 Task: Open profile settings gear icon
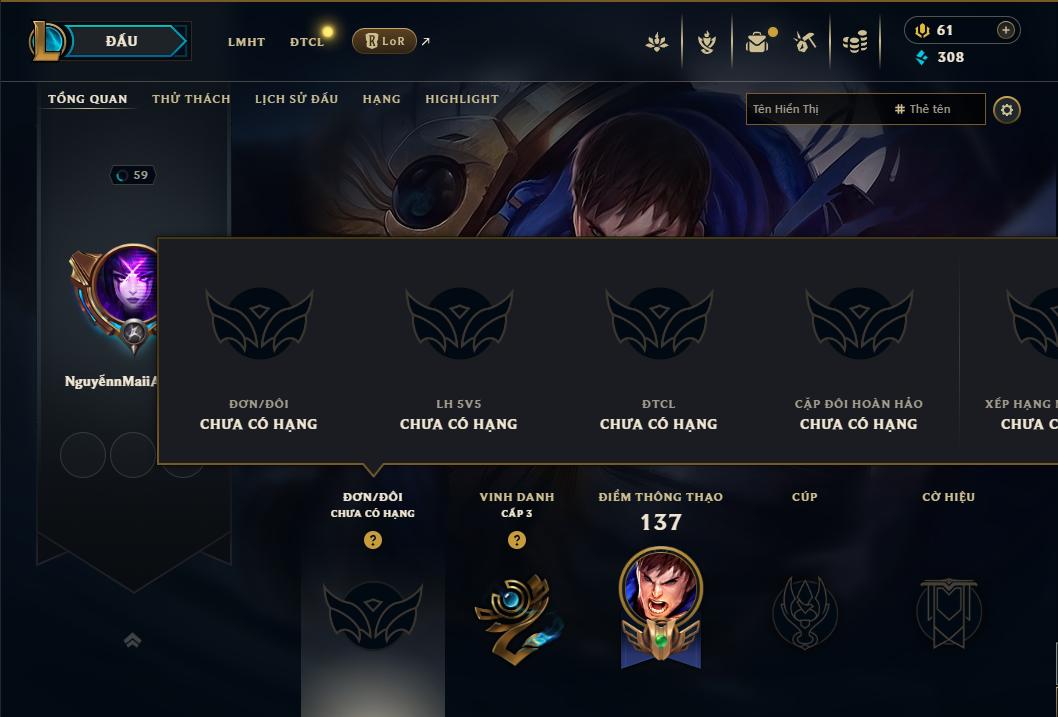coord(1007,110)
